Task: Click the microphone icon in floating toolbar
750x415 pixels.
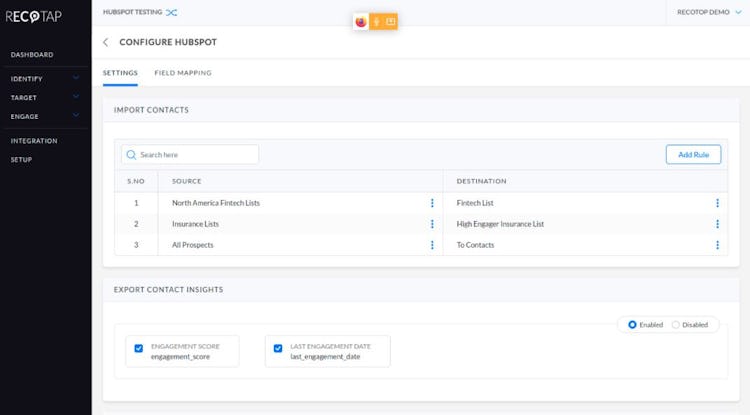Action: point(376,22)
